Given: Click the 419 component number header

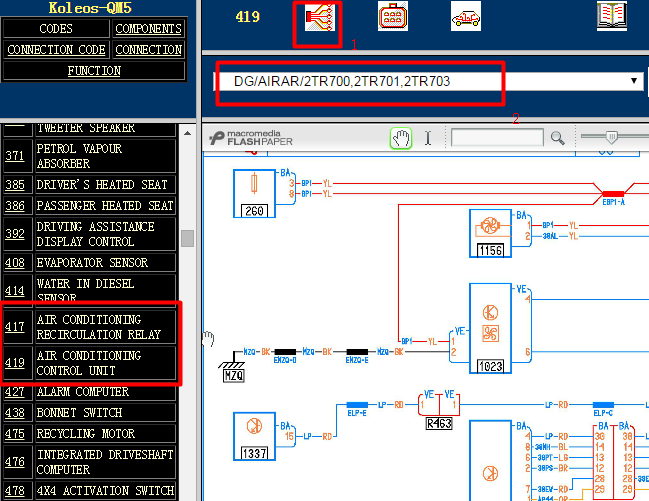Looking at the screenshot, I should coord(248,17).
